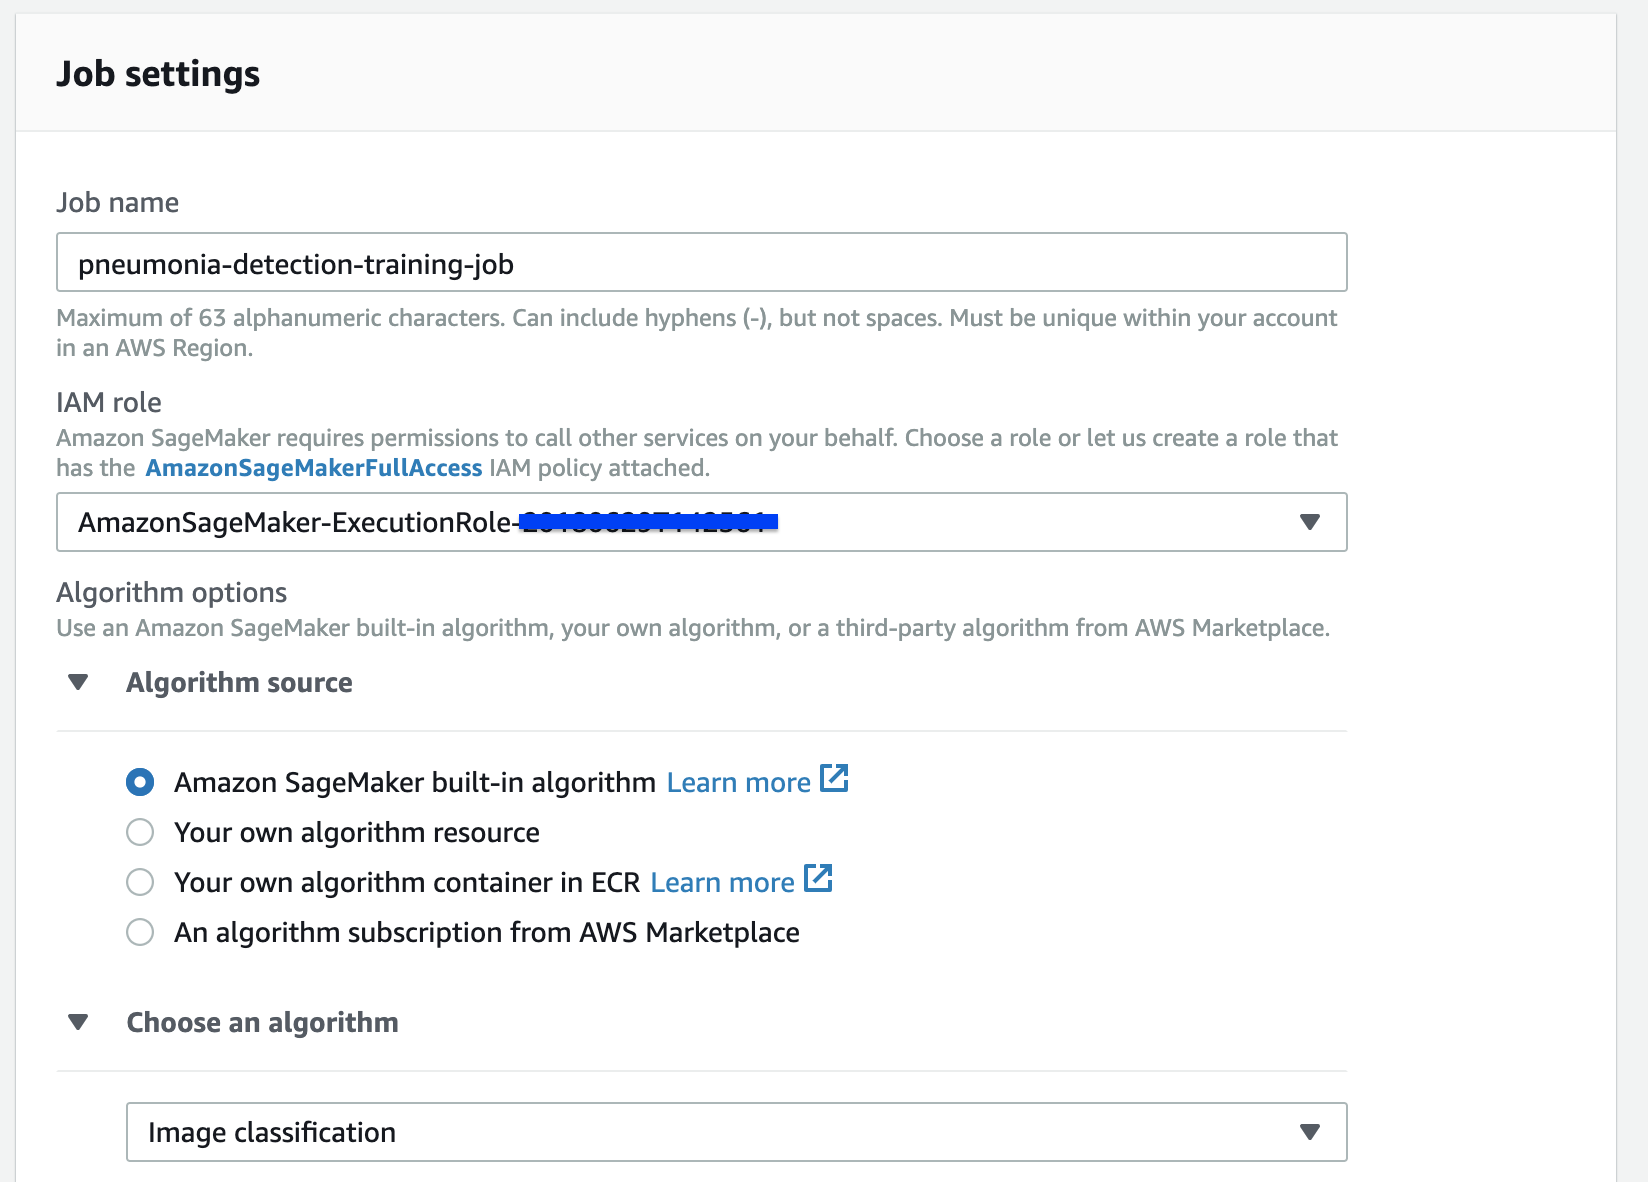Click the IAM role field label
The height and width of the screenshot is (1182, 1648).
click(x=108, y=403)
